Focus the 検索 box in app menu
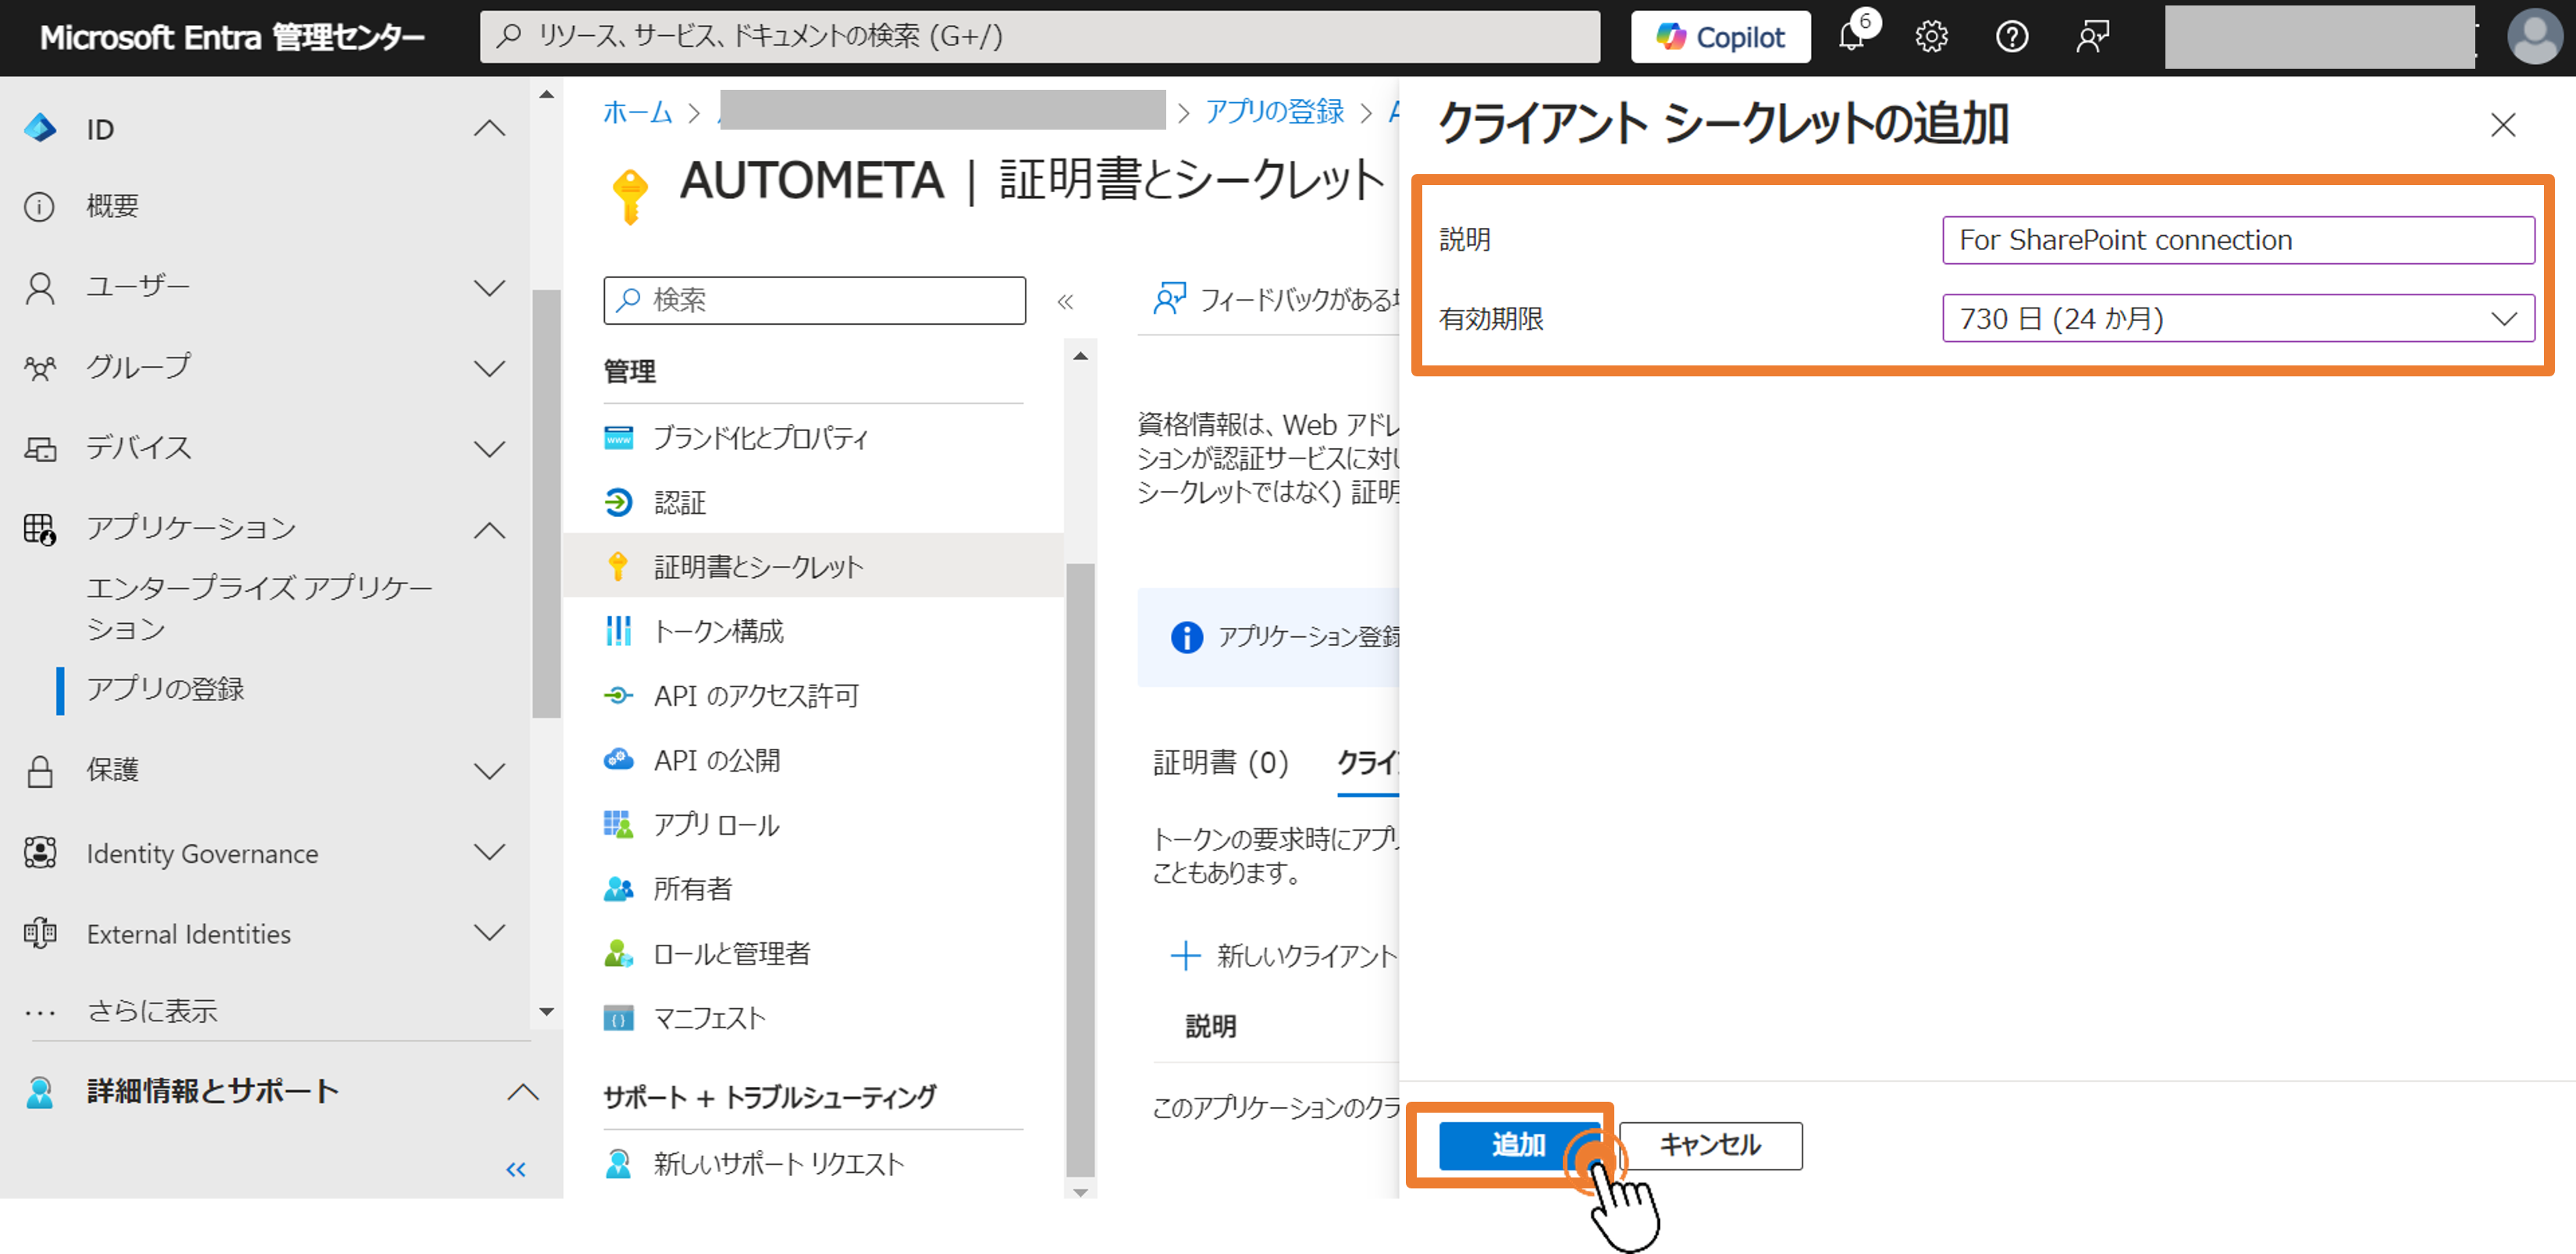 pyautogui.click(x=814, y=300)
